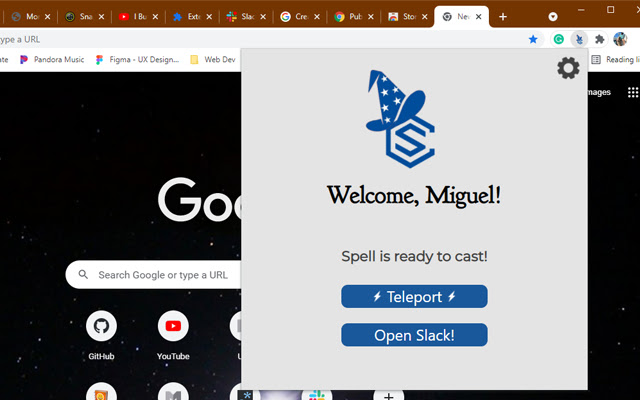This screenshot has height=400, width=640.
Task: Click the Pandora bookmark favicon
Action: (24, 60)
